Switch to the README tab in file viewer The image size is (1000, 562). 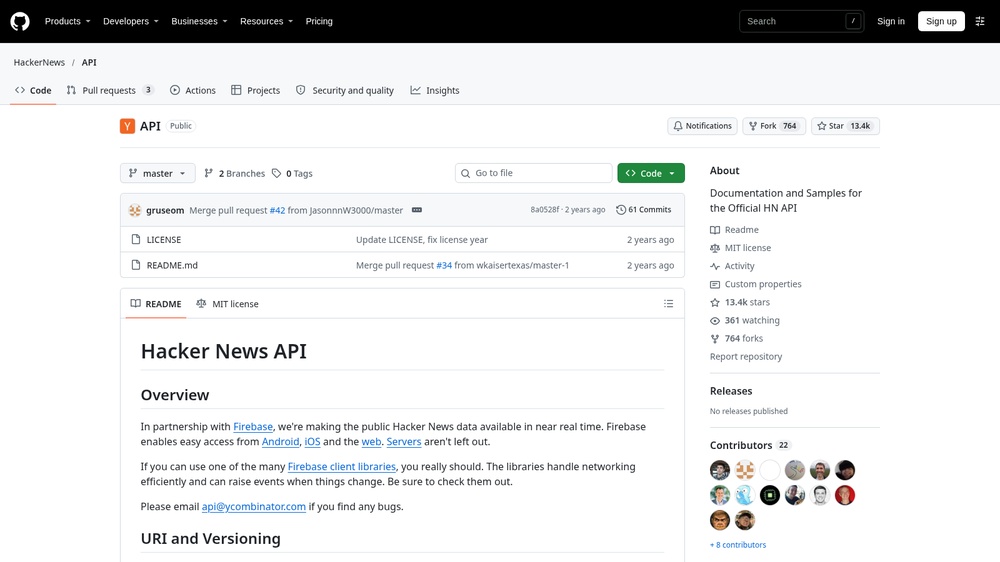(x=156, y=304)
